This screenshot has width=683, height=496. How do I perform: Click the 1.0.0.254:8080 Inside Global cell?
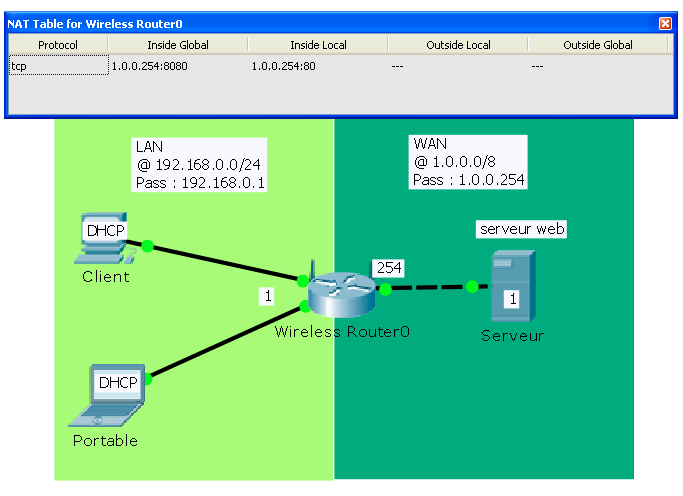click(x=150, y=65)
